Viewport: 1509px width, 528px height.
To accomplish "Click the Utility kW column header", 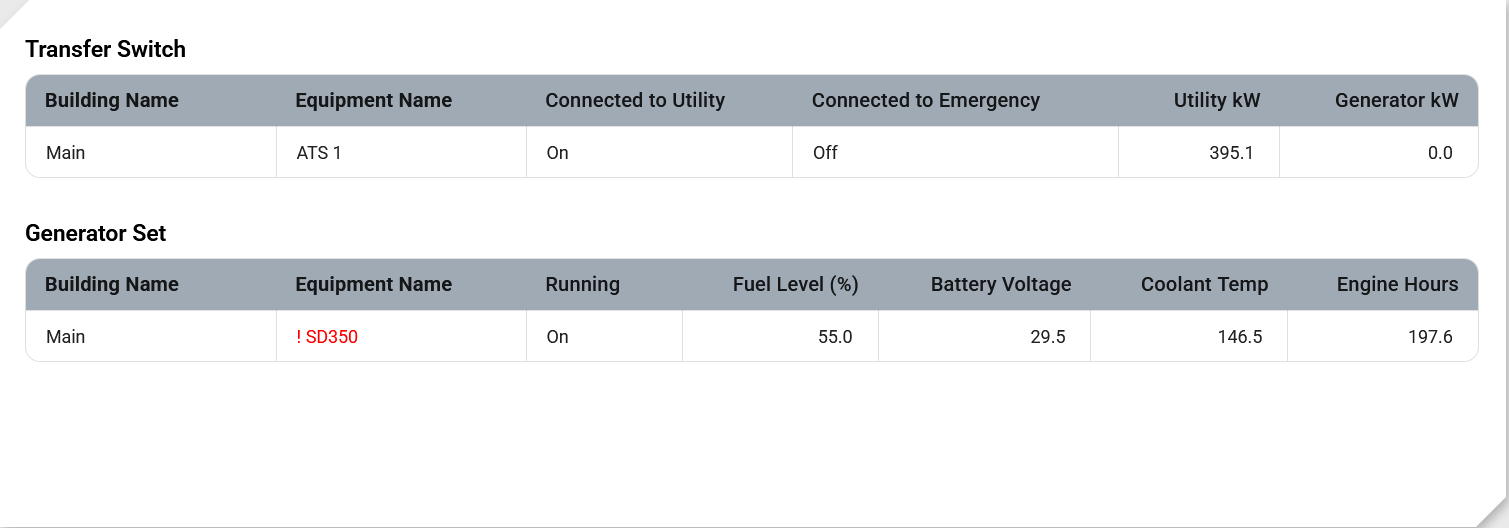I will pyautogui.click(x=1216, y=100).
